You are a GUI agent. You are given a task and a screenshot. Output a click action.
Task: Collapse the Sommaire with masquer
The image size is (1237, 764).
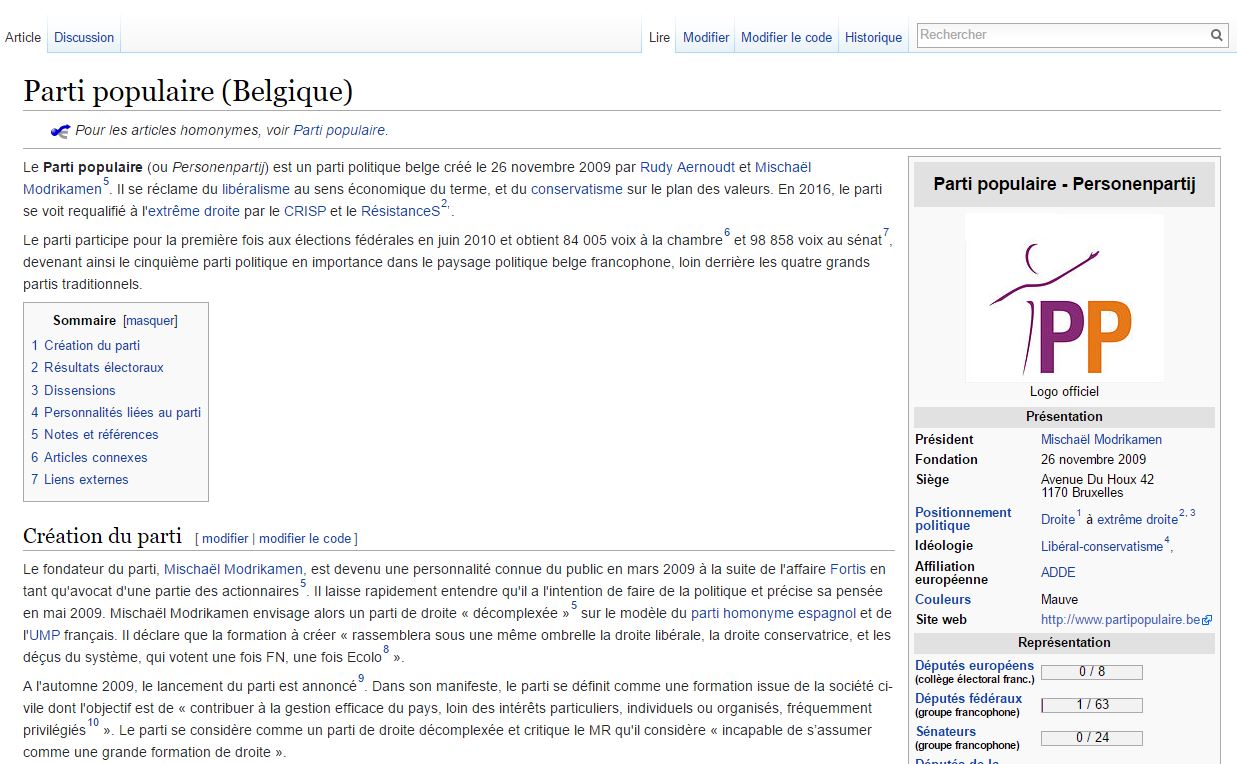click(x=150, y=321)
